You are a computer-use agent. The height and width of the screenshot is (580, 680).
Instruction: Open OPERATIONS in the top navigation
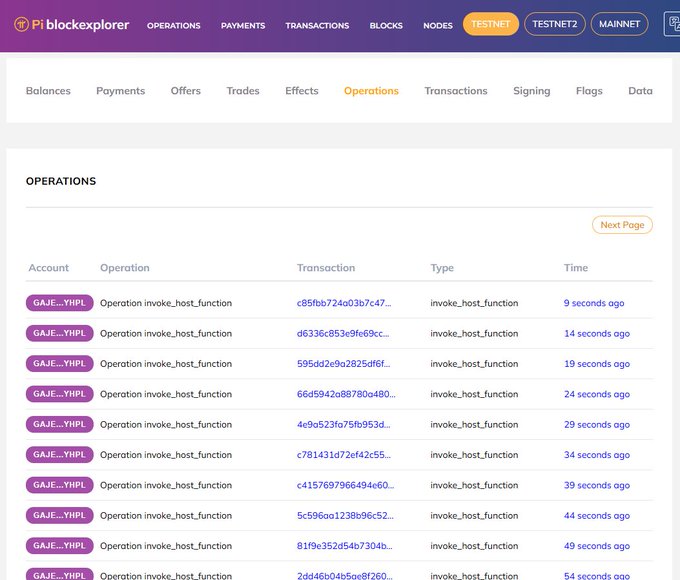[x=173, y=26]
